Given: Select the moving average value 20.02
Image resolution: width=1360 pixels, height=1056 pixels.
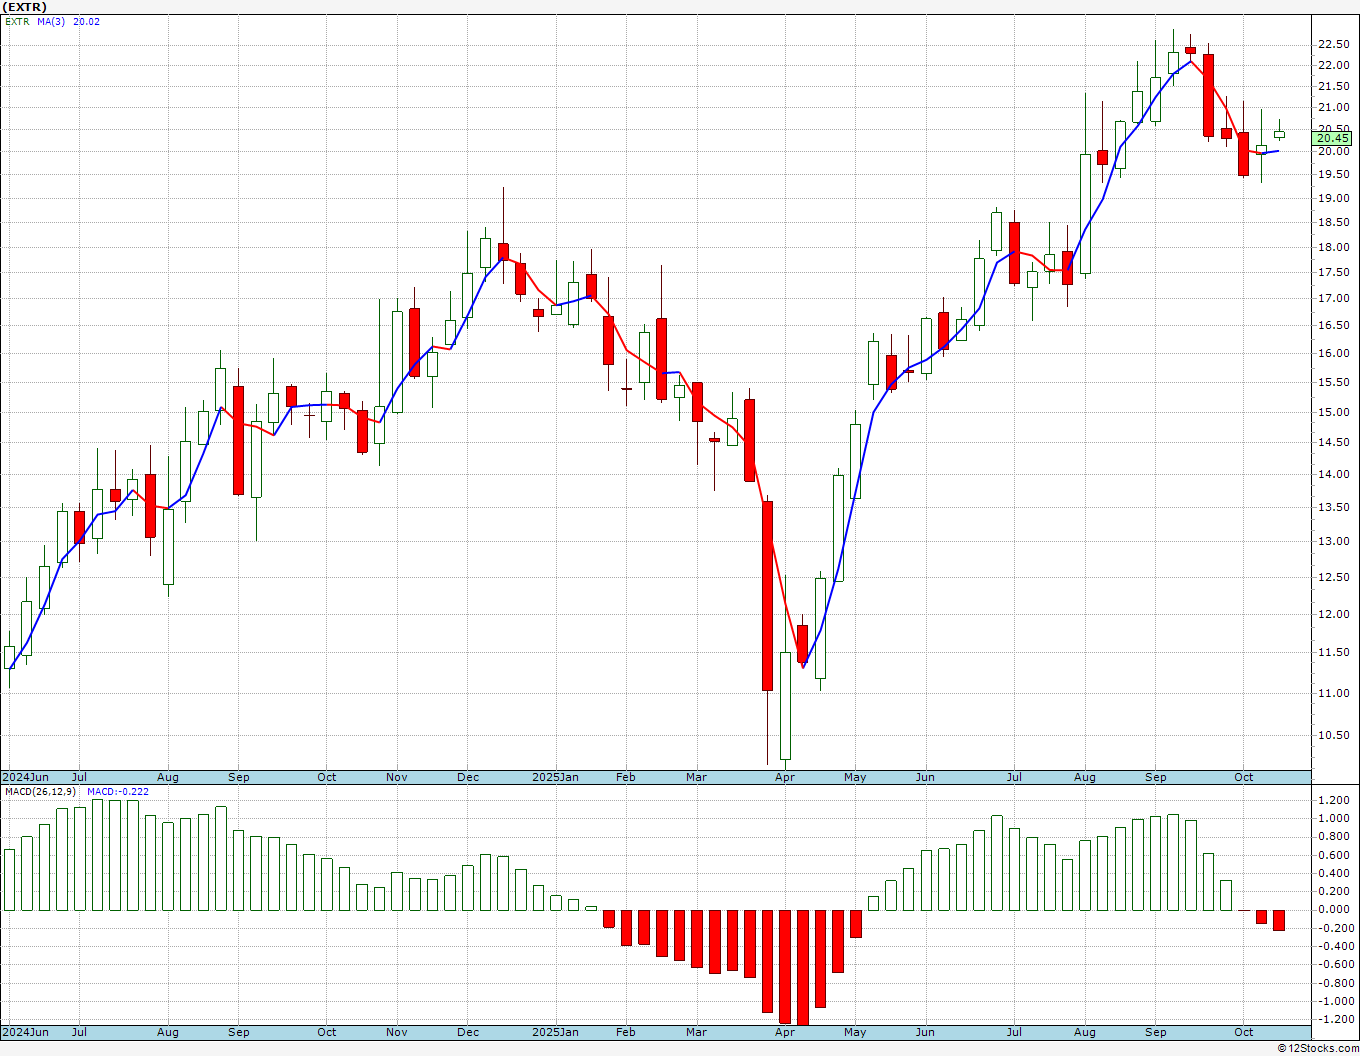Looking at the screenshot, I should tap(87, 21).
